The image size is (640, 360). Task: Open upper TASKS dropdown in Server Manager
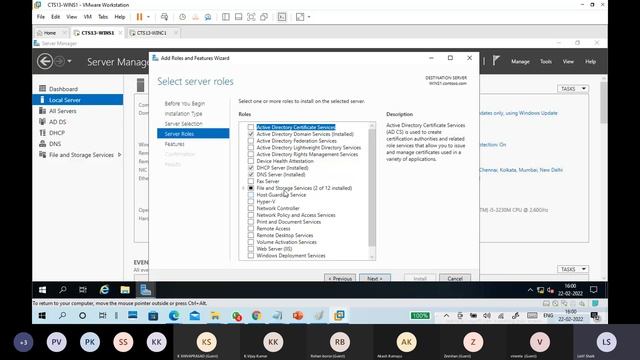(x=573, y=89)
